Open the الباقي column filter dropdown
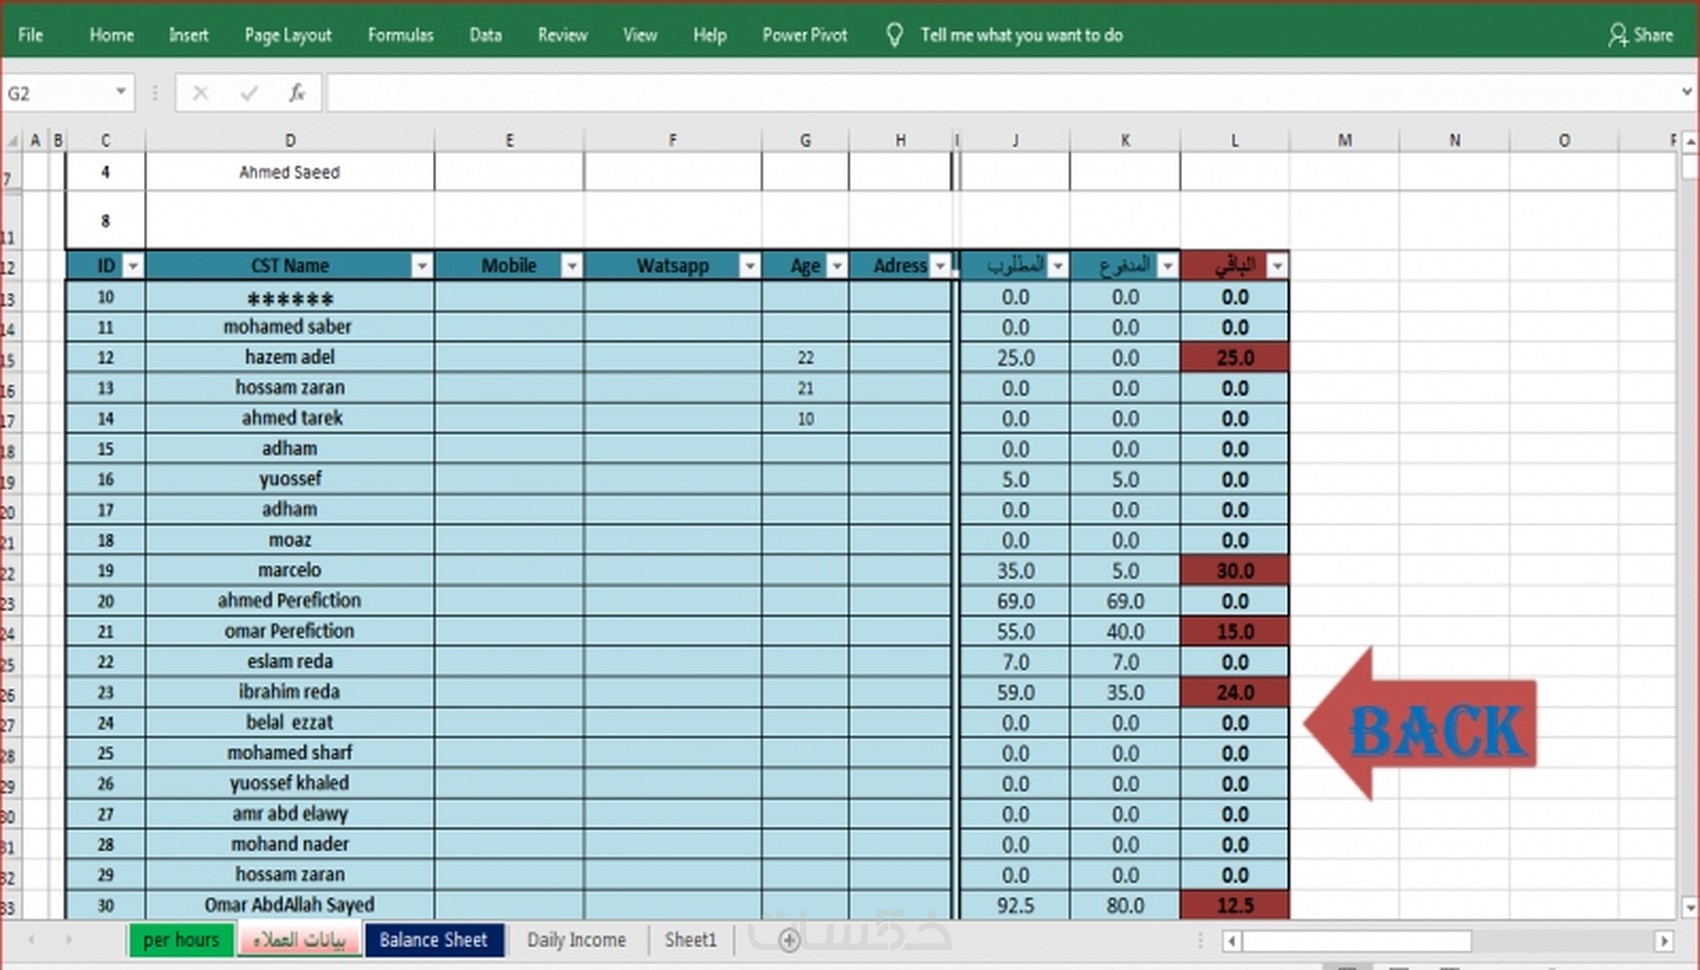1700x970 pixels. pos(1277,266)
